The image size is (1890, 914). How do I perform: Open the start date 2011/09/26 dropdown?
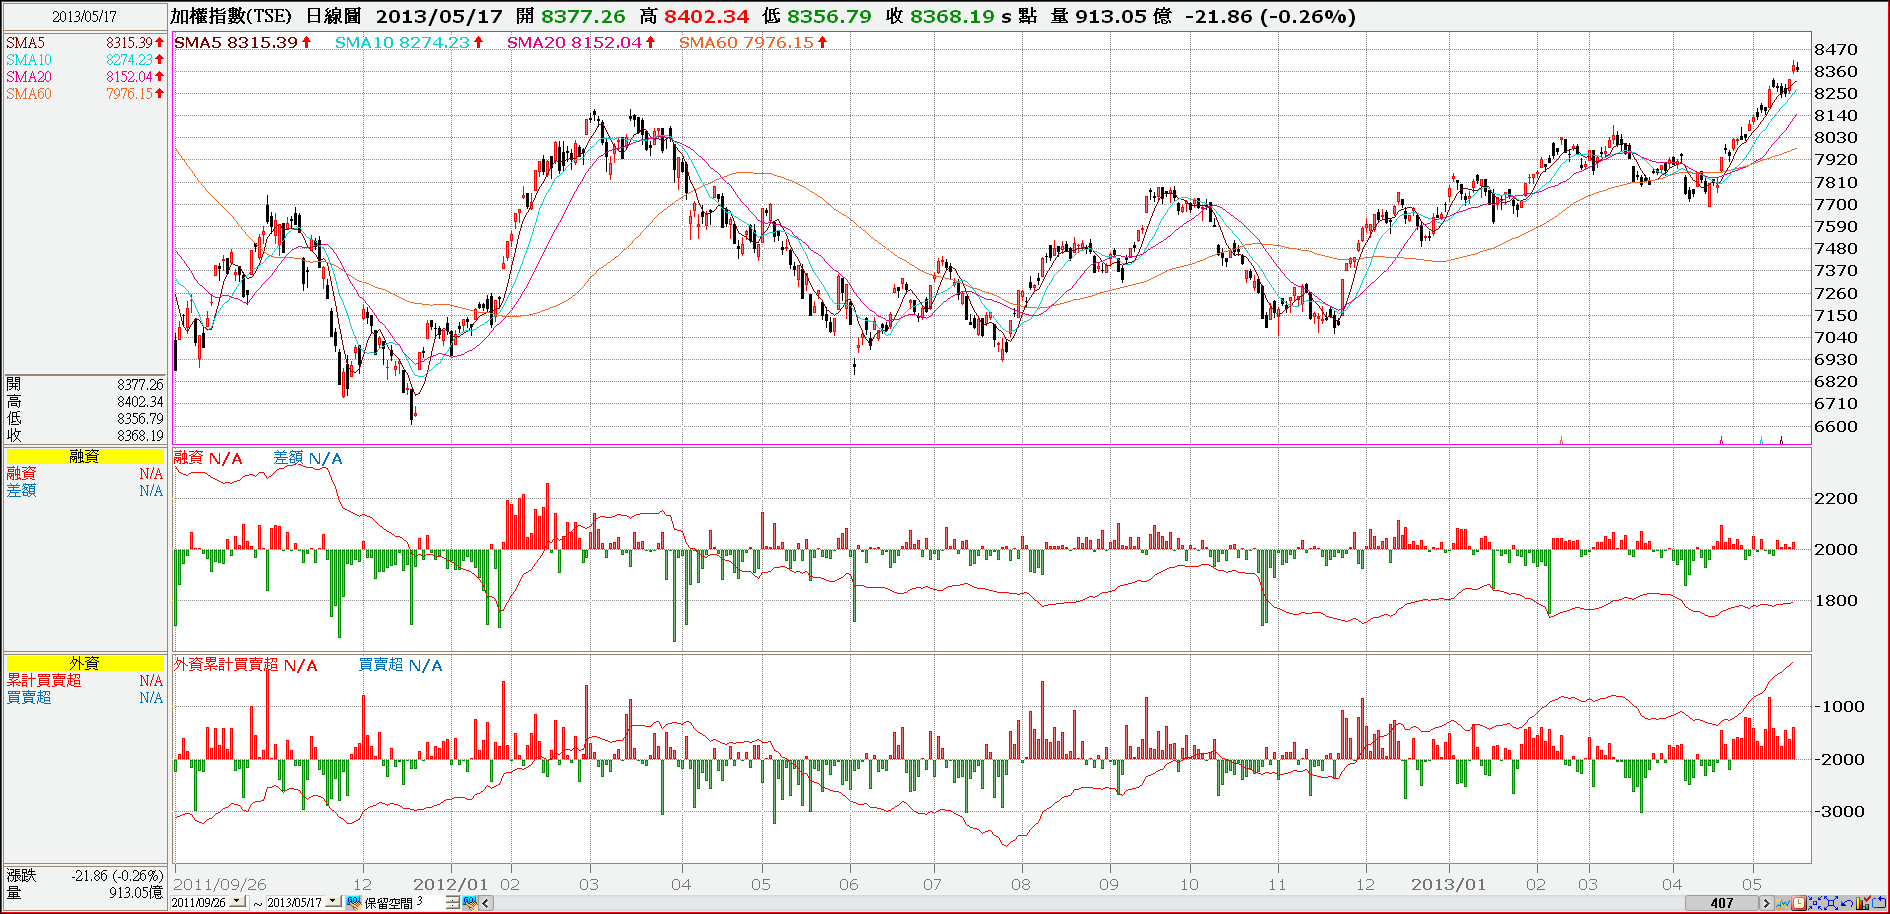(237, 901)
